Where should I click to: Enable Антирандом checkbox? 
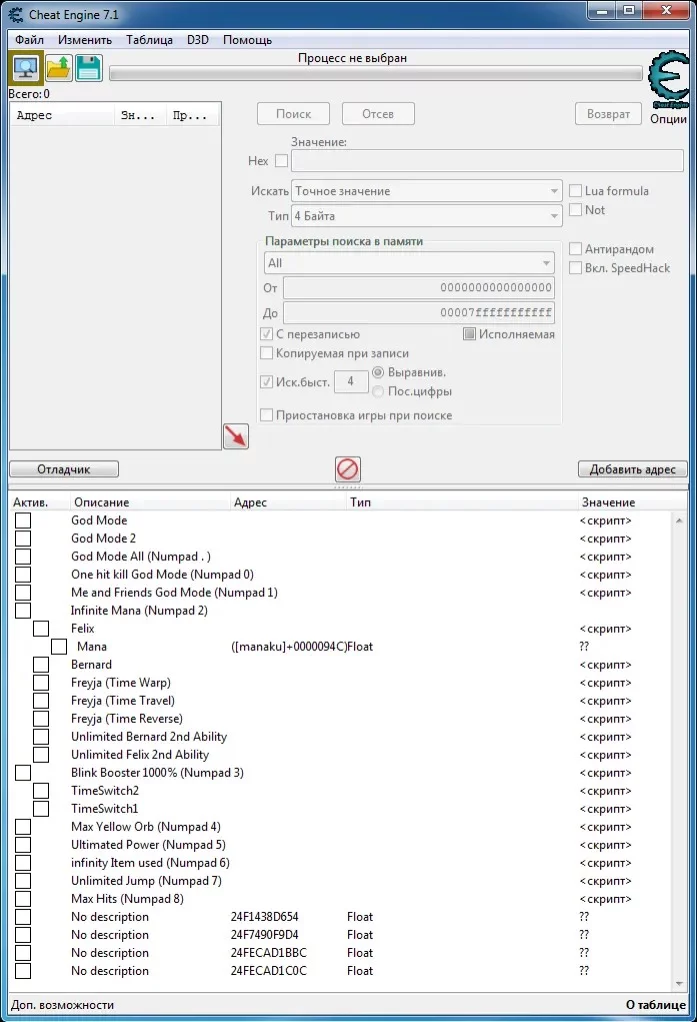tap(575, 249)
